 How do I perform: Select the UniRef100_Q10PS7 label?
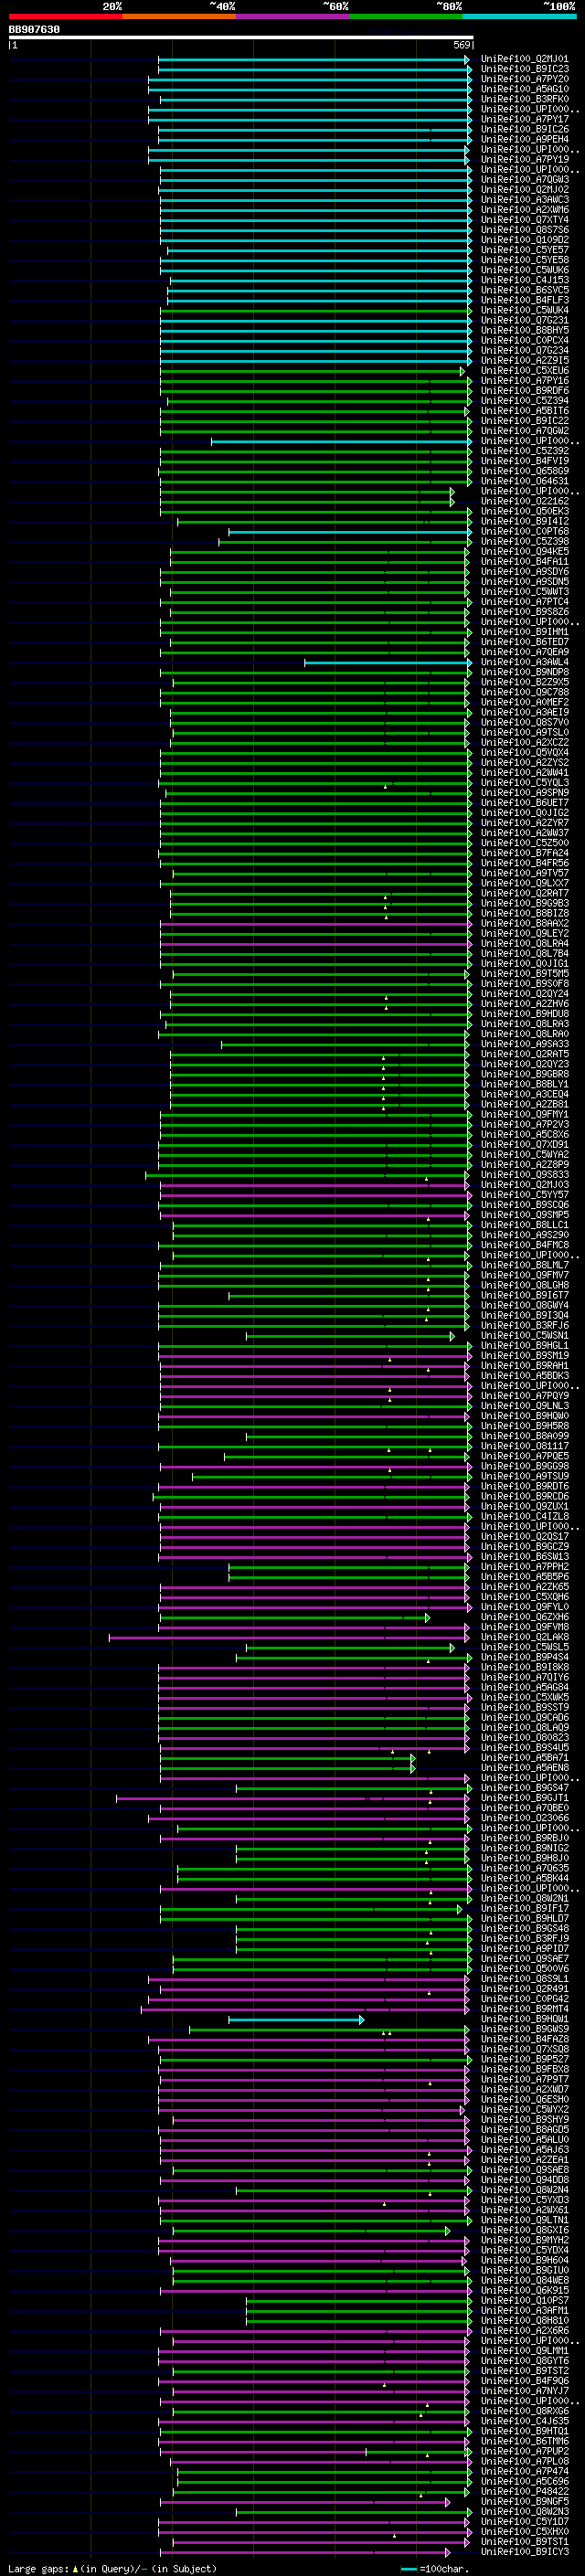(524, 2300)
